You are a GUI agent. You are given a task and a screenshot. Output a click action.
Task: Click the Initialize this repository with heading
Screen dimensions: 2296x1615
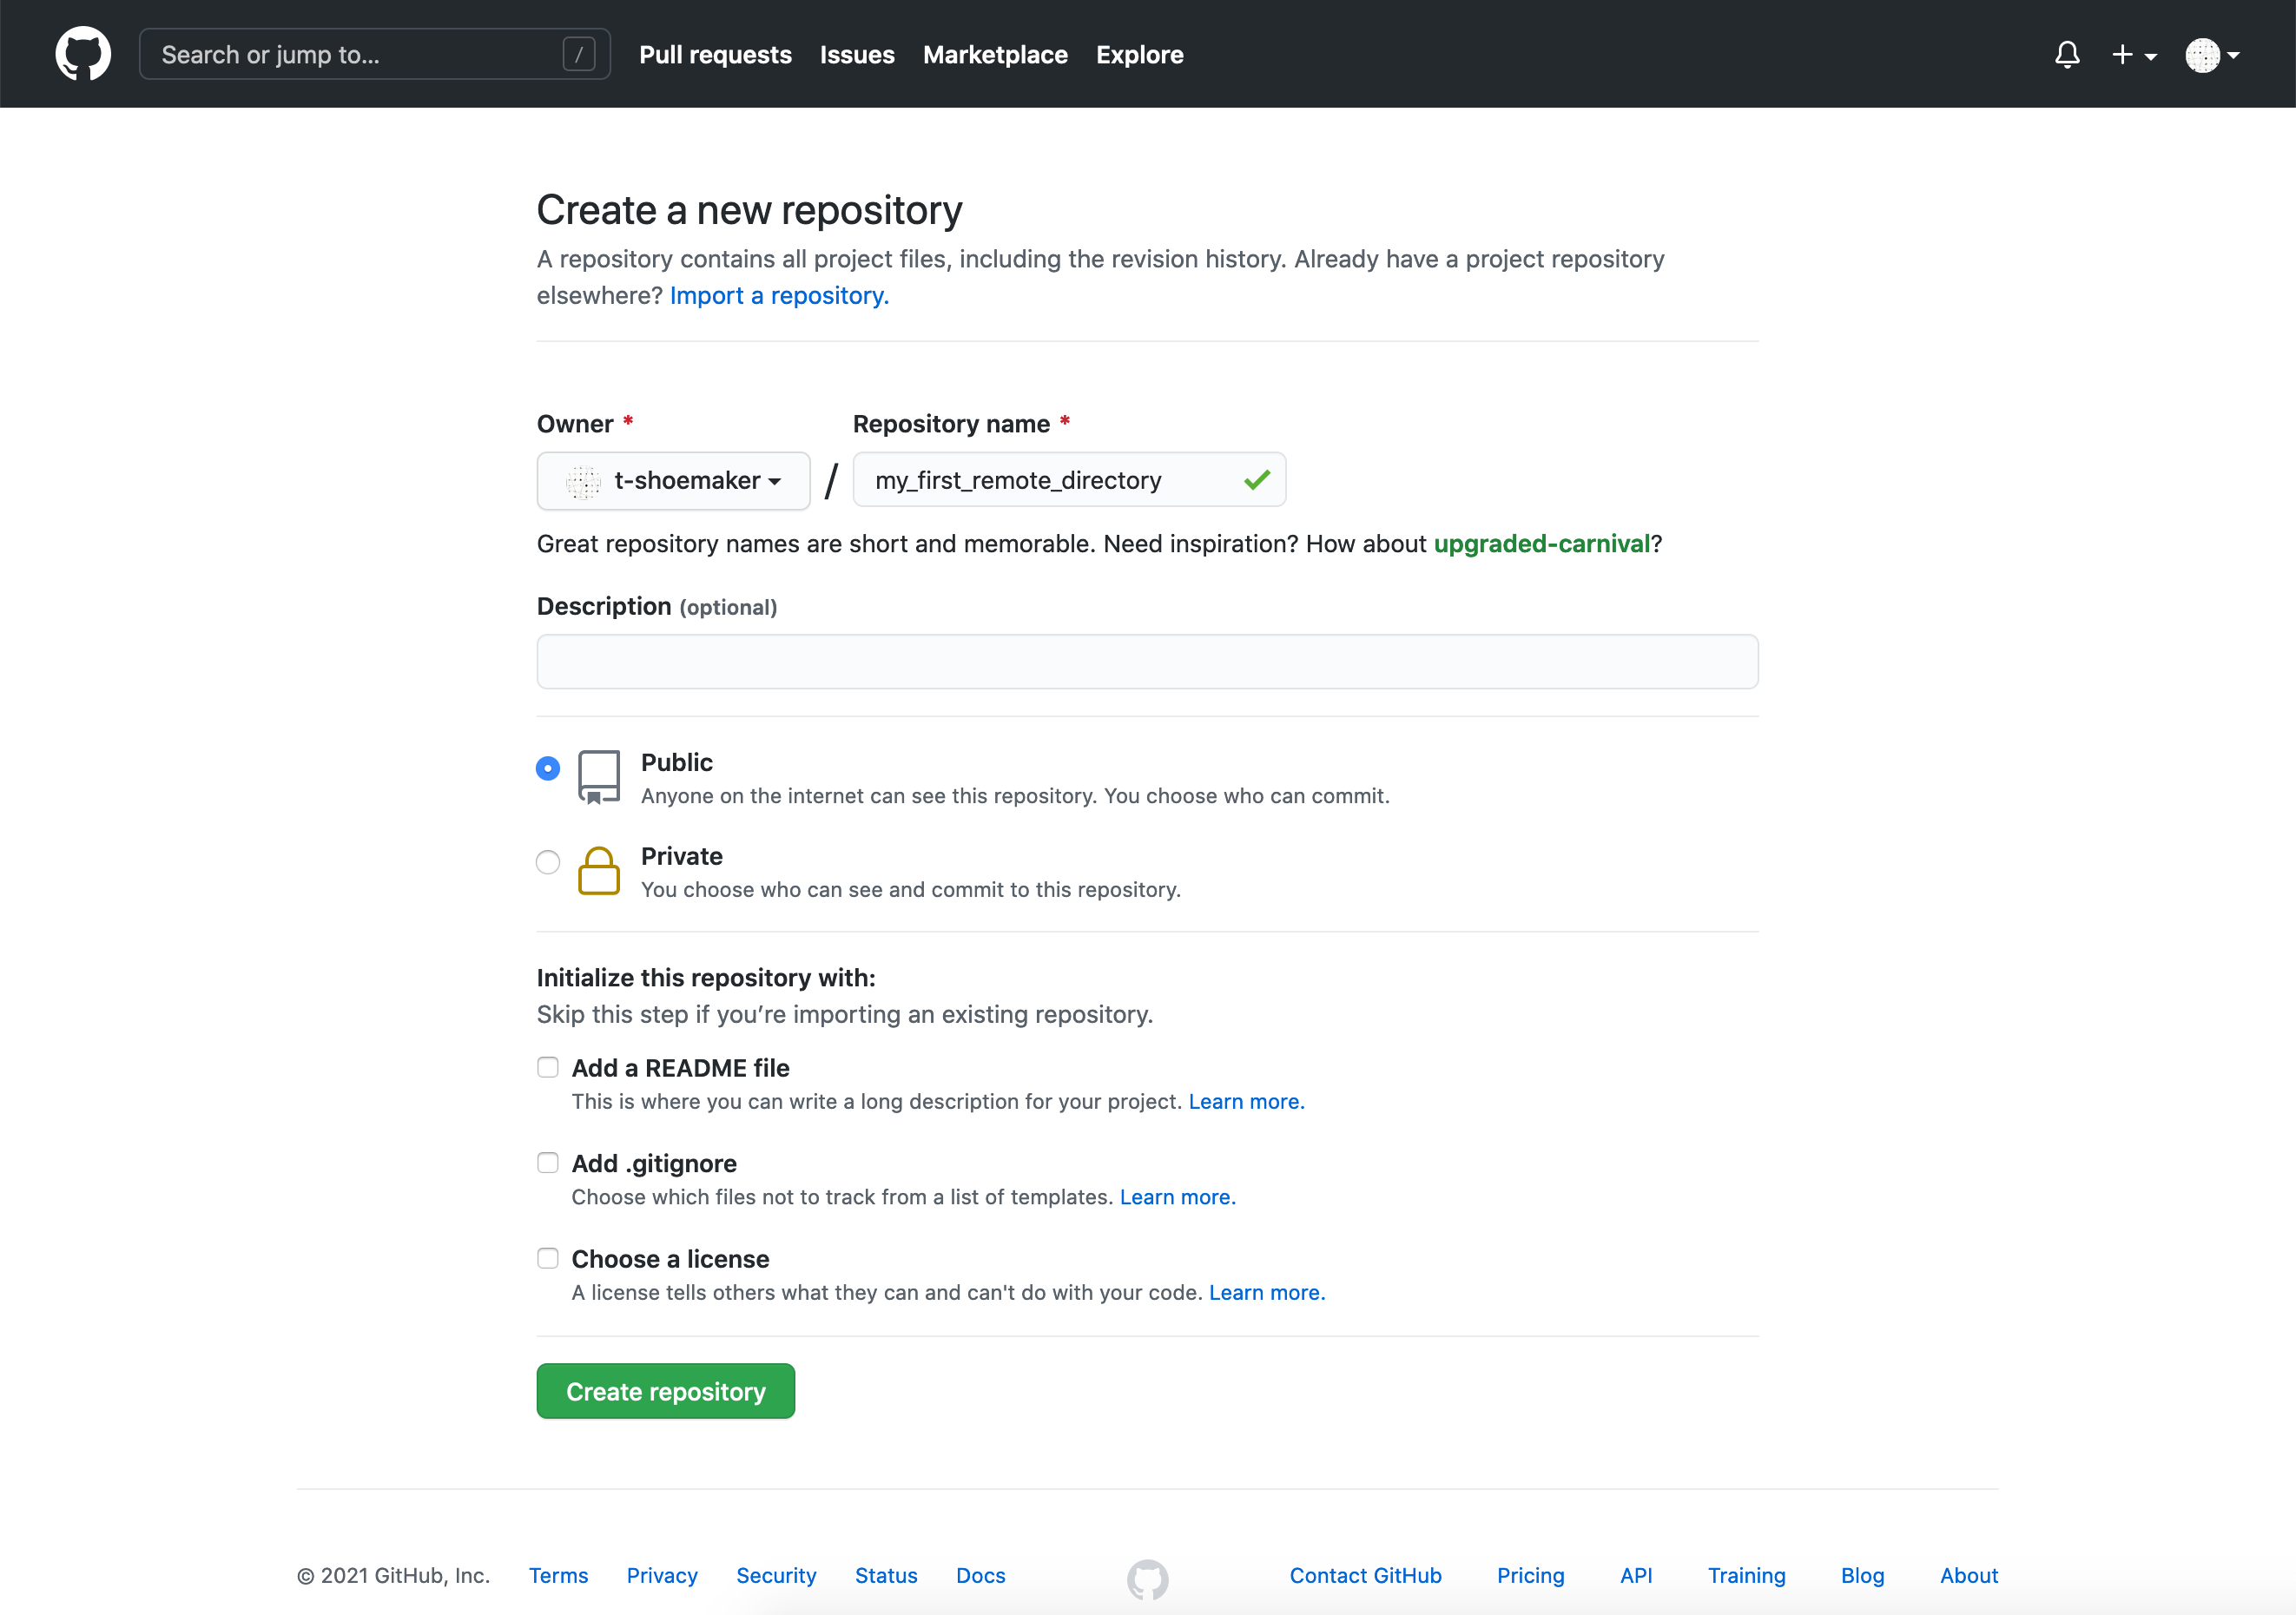click(x=706, y=977)
